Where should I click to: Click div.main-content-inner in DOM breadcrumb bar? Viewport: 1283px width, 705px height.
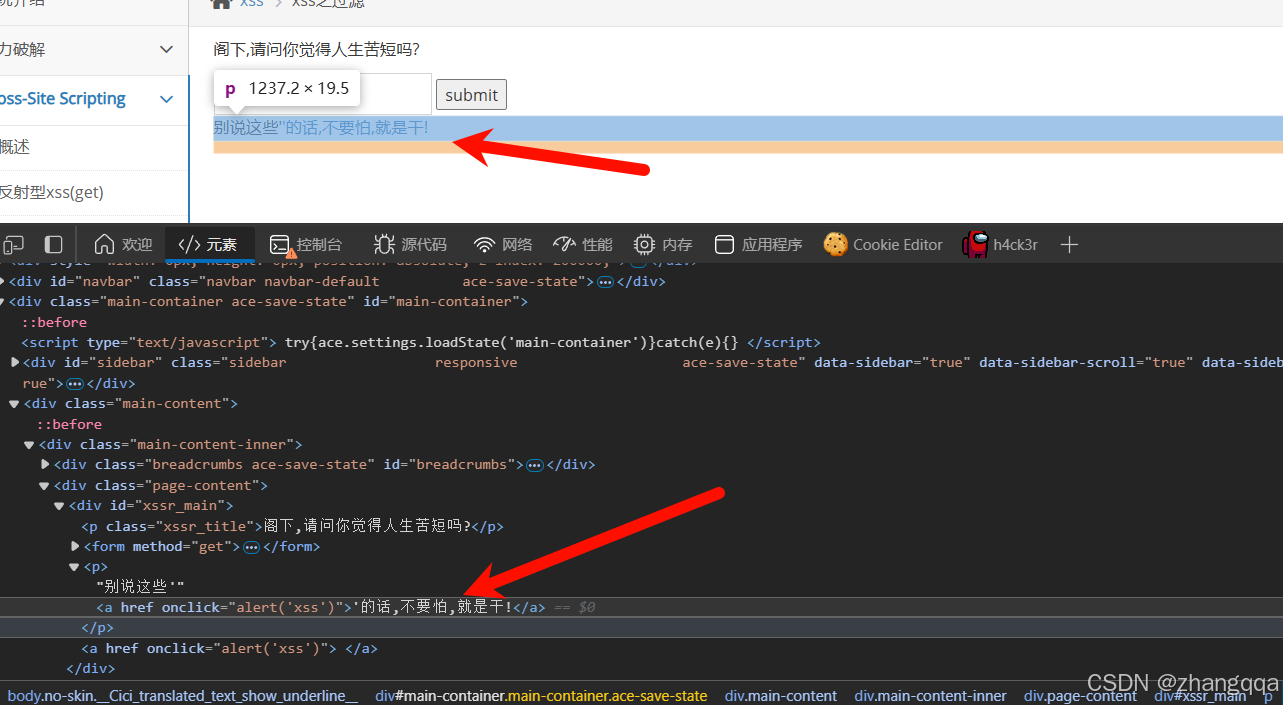(x=931, y=695)
